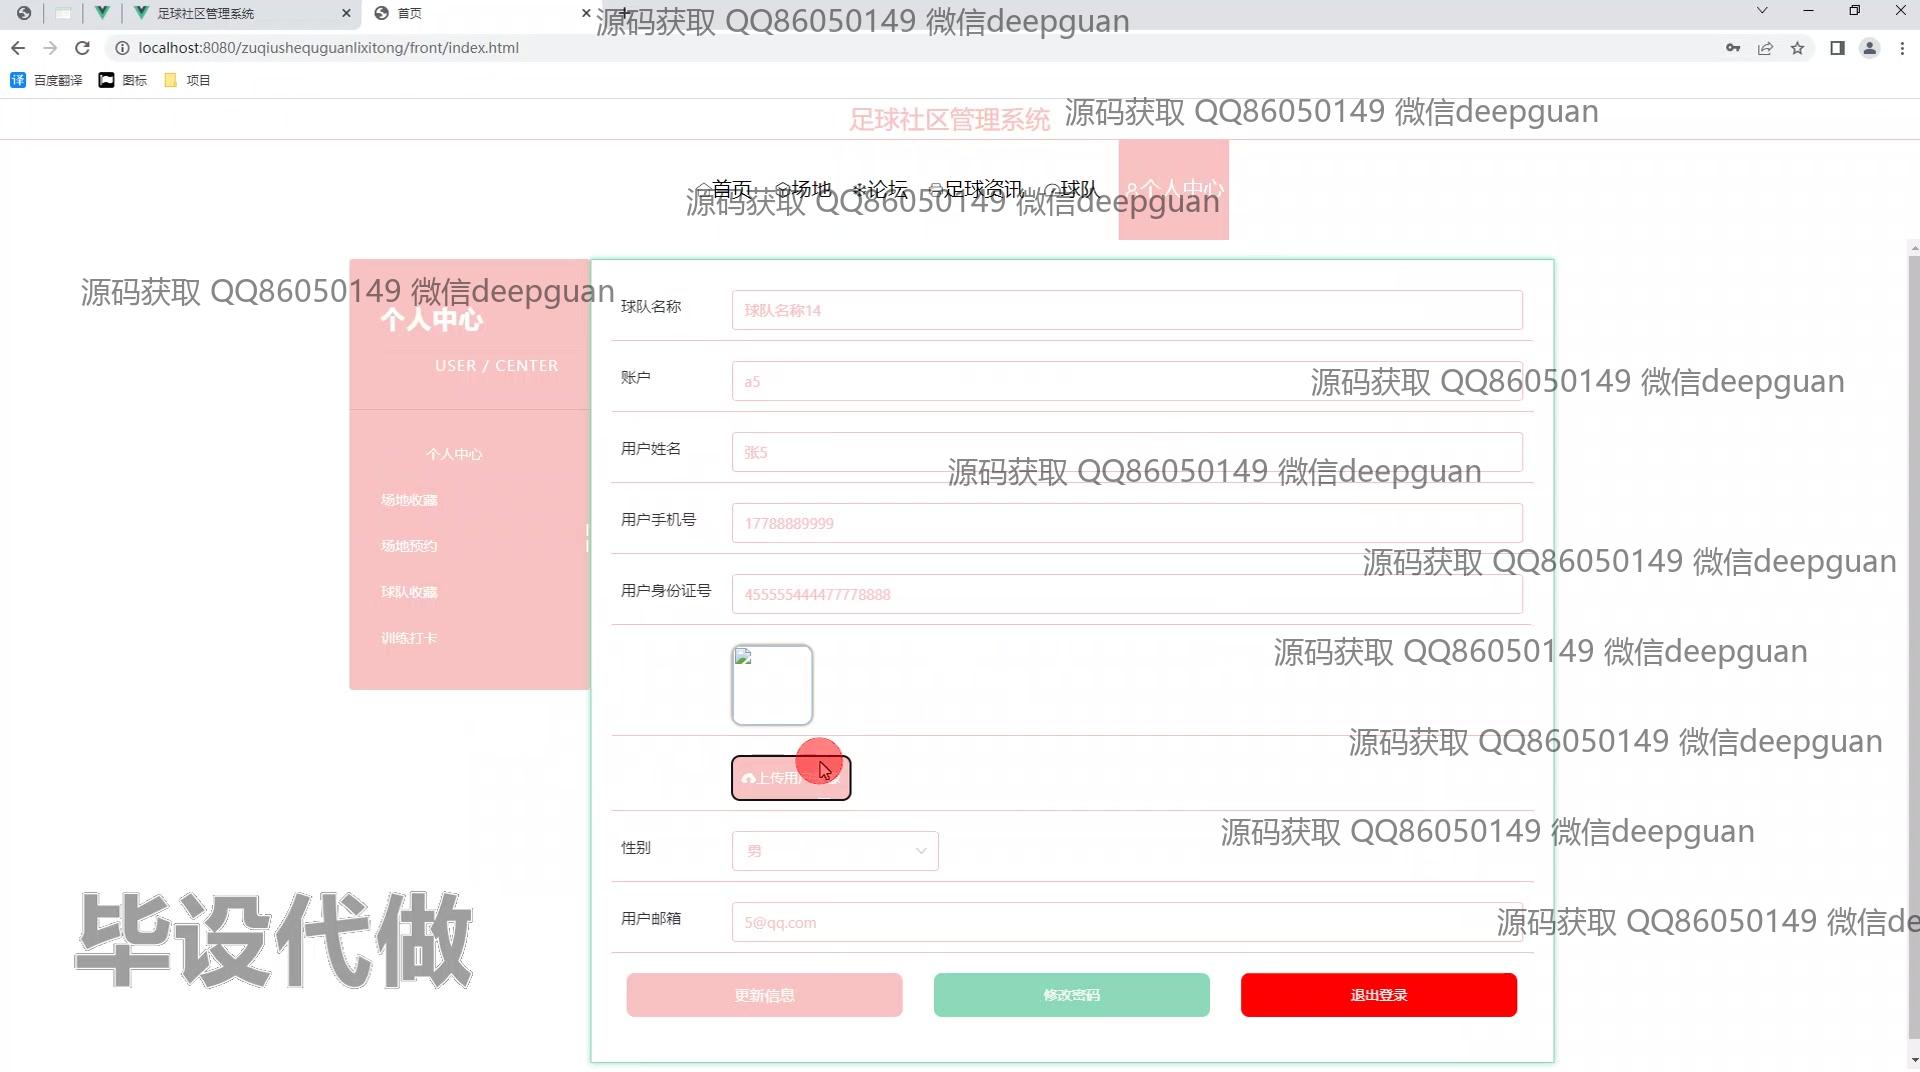Viewport: 1920px width, 1072px height.
Task: Open the password key icon in address bar
Action: (x=1732, y=48)
